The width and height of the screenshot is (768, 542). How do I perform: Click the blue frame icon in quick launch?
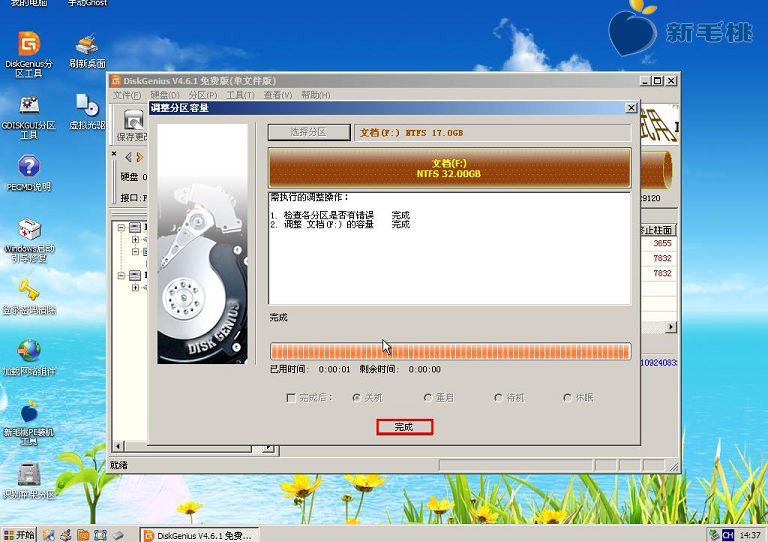100,535
